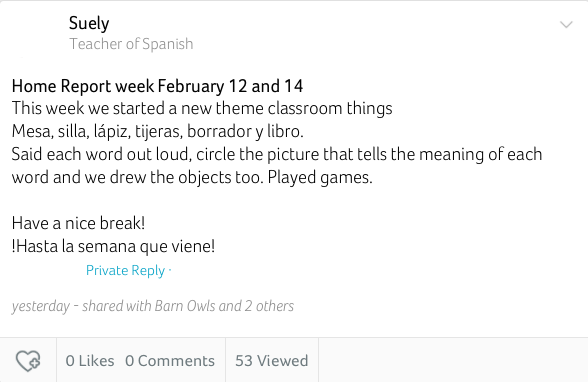Click the Spanish vocabulary line 'Mesa, silla, lápiz'
588x382 pixels.
coord(158,132)
